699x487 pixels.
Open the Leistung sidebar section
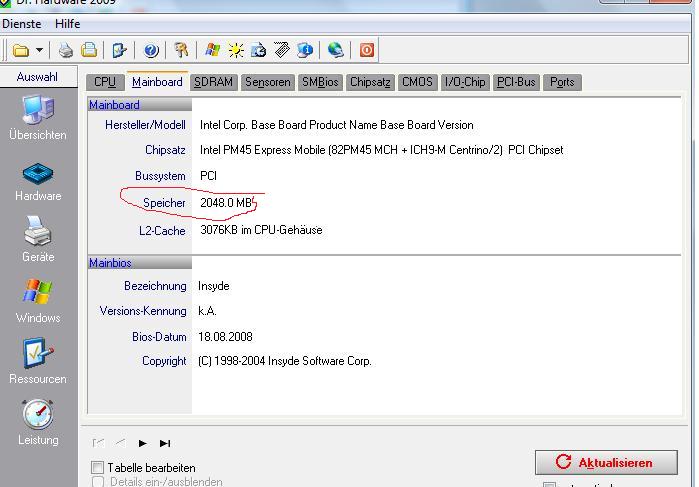click(38, 422)
